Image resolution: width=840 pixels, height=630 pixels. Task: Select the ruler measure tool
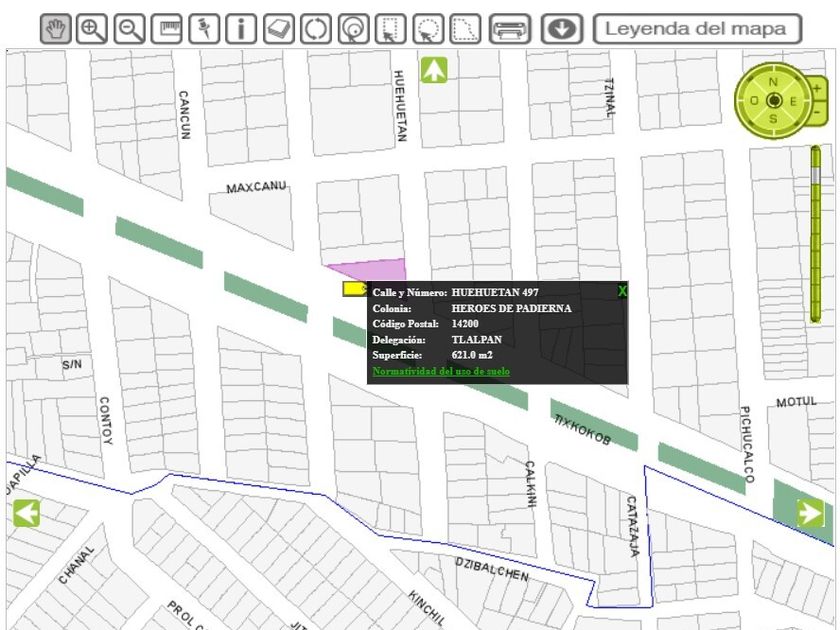[x=167, y=29]
